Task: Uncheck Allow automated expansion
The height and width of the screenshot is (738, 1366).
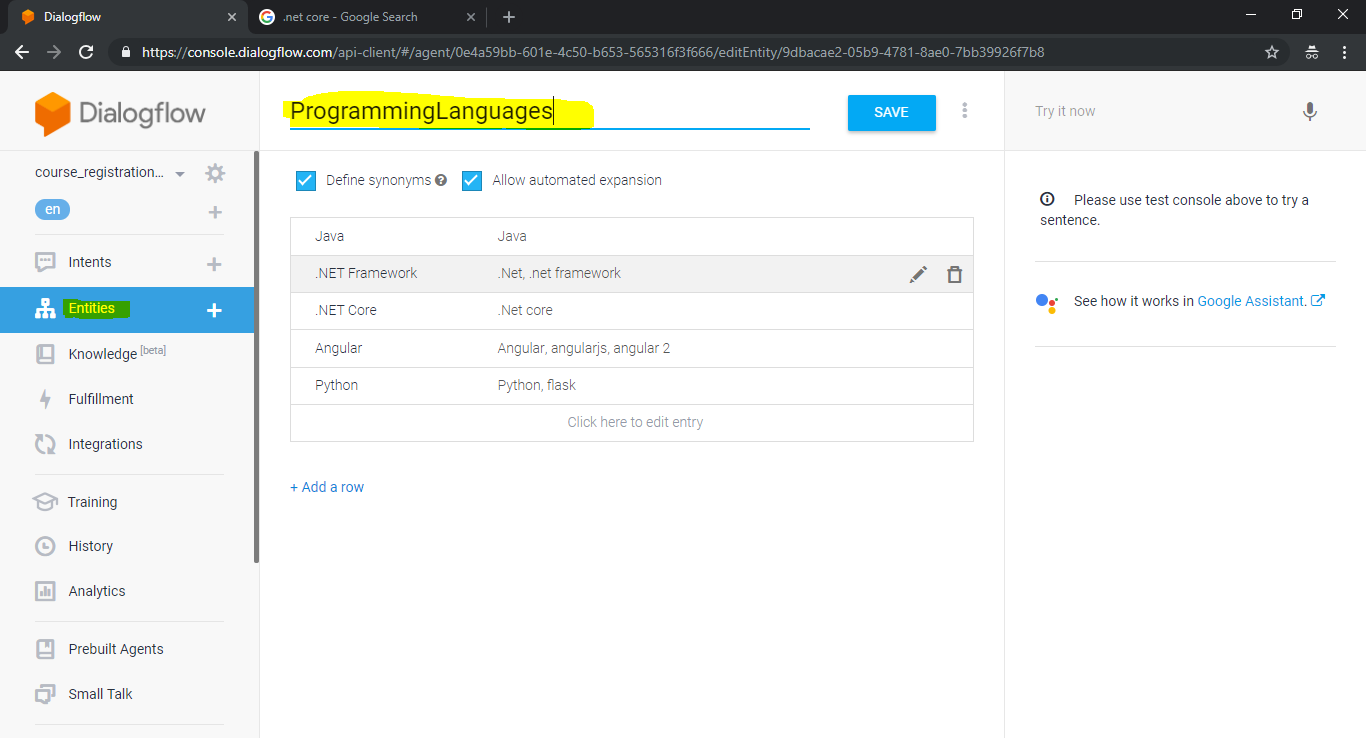Action: (471, 180)
